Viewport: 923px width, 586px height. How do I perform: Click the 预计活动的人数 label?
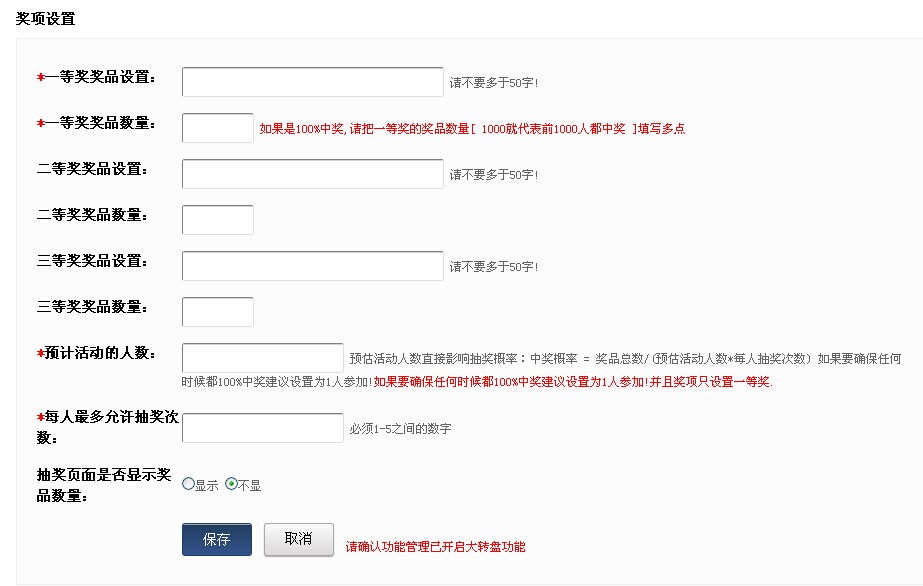[x=100, y=353]
